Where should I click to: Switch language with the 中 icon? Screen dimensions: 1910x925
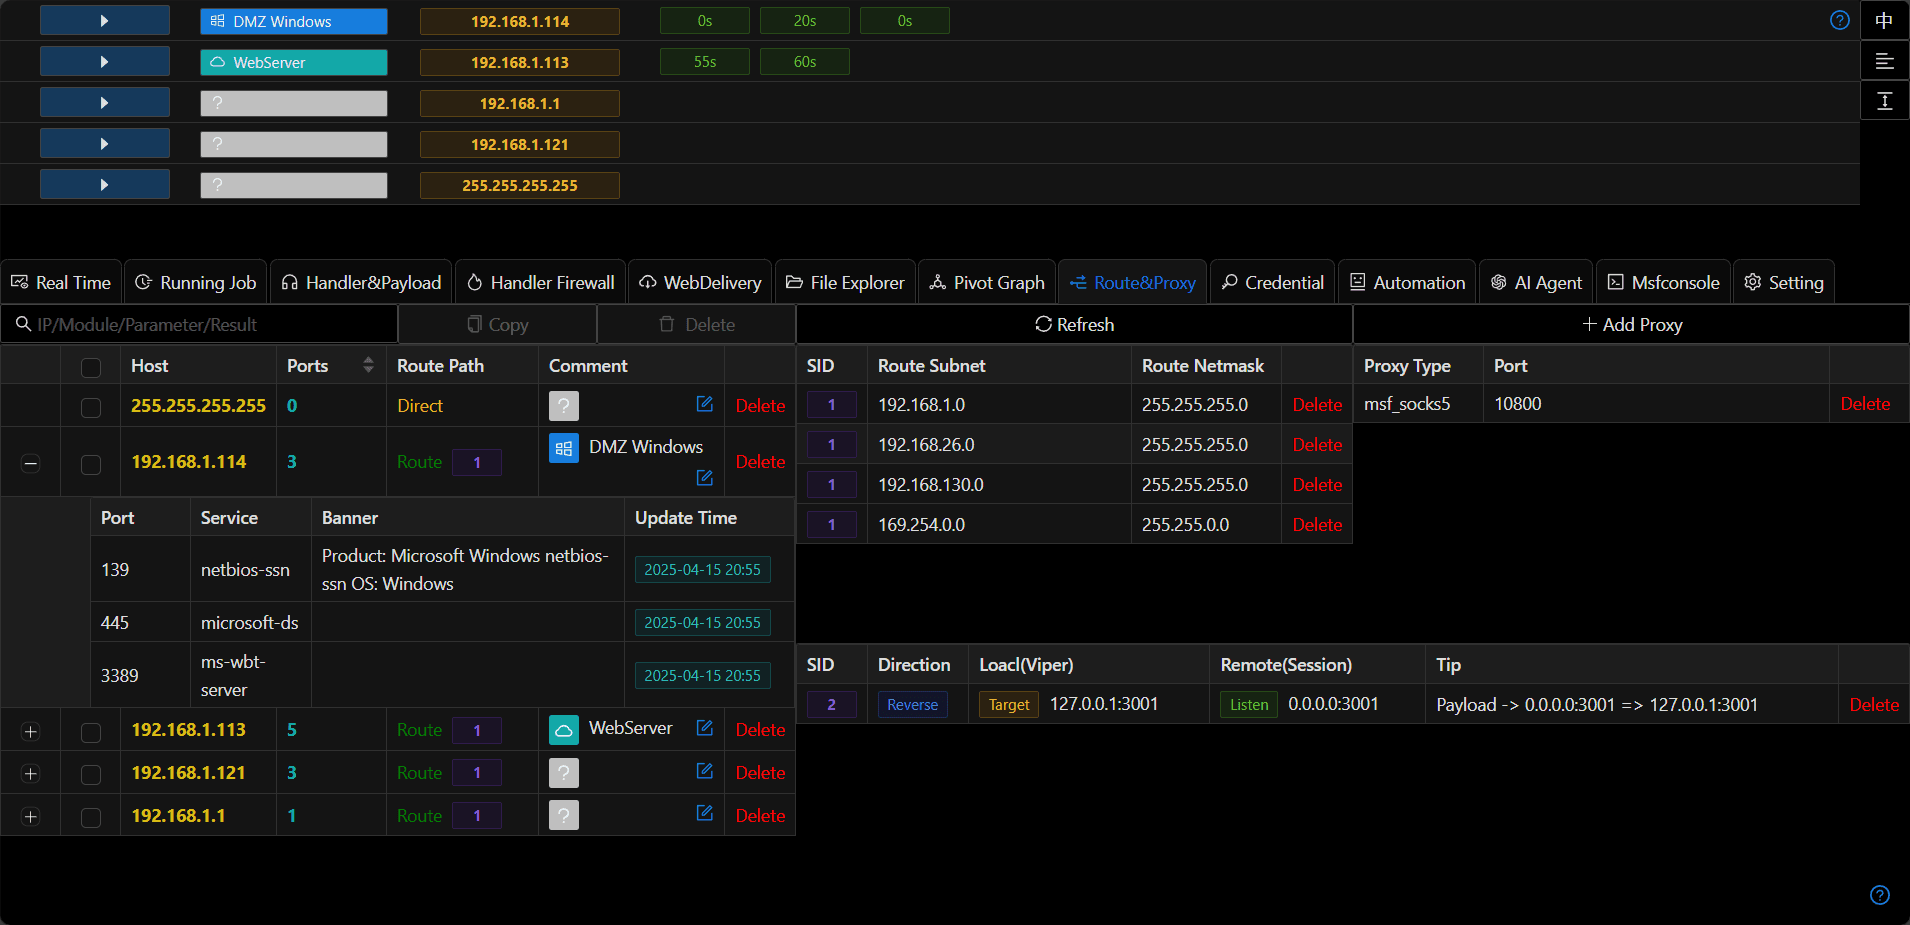1884,20
